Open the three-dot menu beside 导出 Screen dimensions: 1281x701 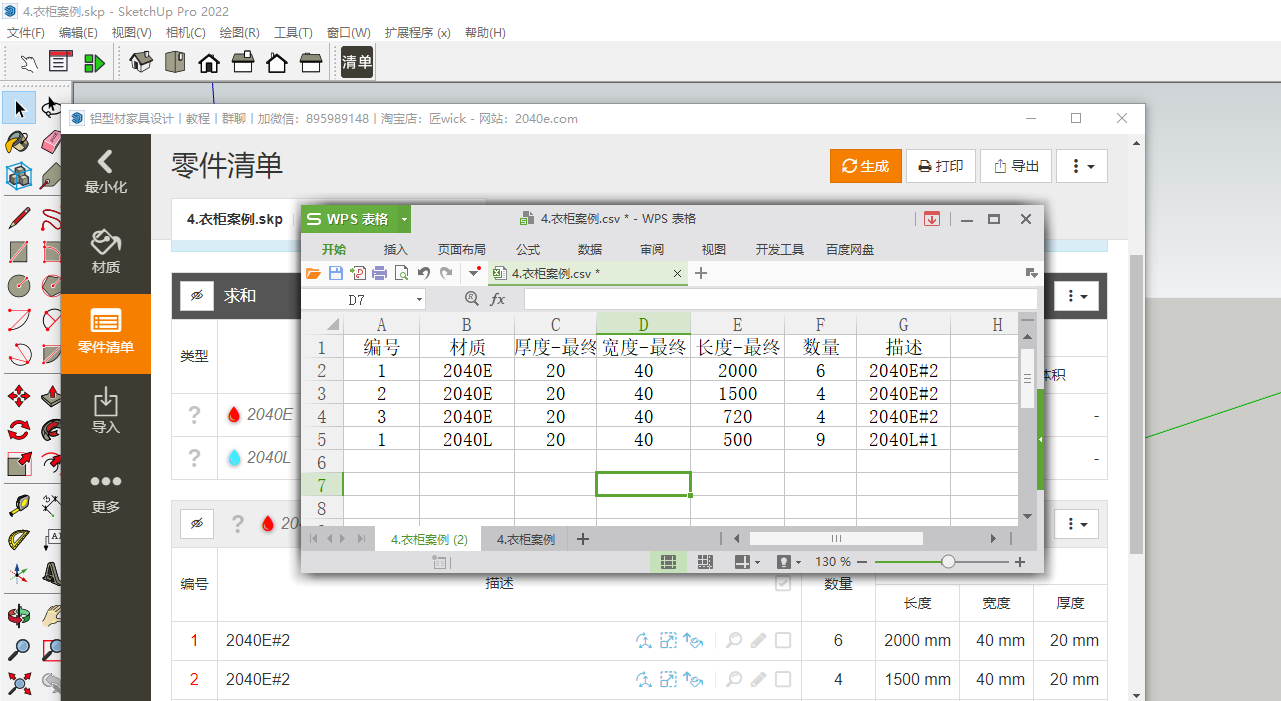(x=1082, y=165)
